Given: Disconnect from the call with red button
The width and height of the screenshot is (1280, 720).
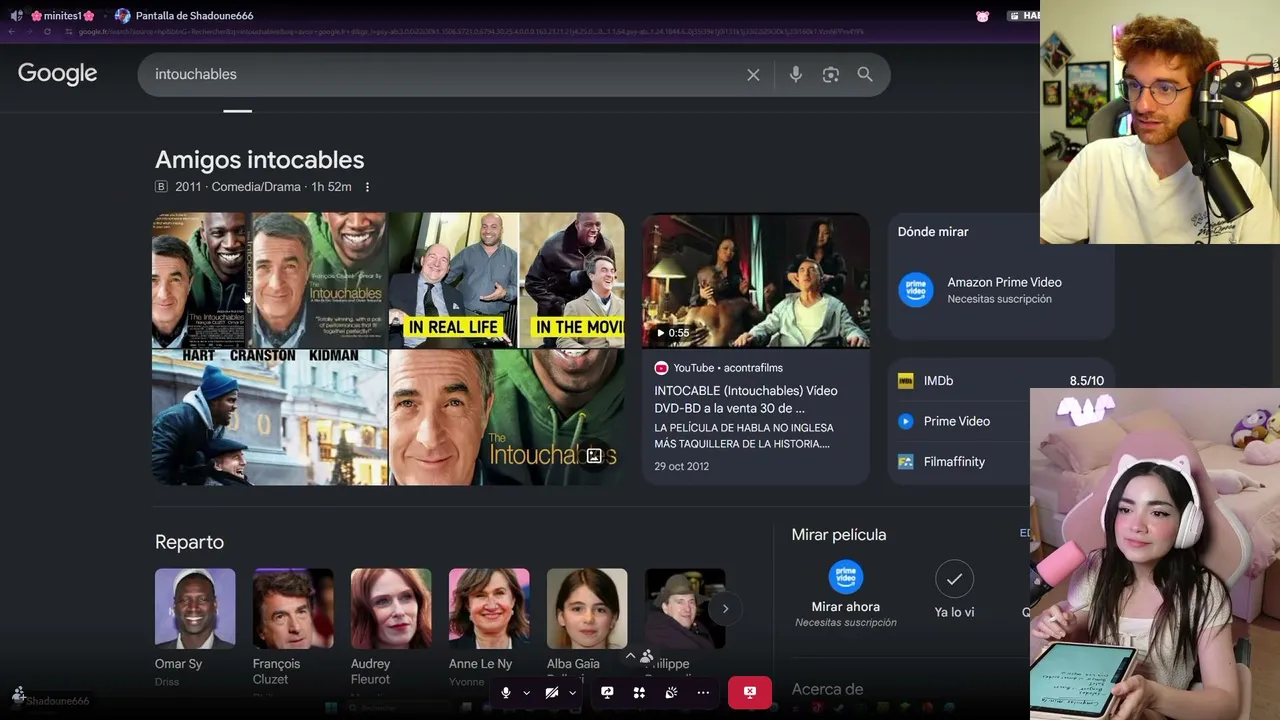Looking at the screenshot, I should (x=750, y=692).
